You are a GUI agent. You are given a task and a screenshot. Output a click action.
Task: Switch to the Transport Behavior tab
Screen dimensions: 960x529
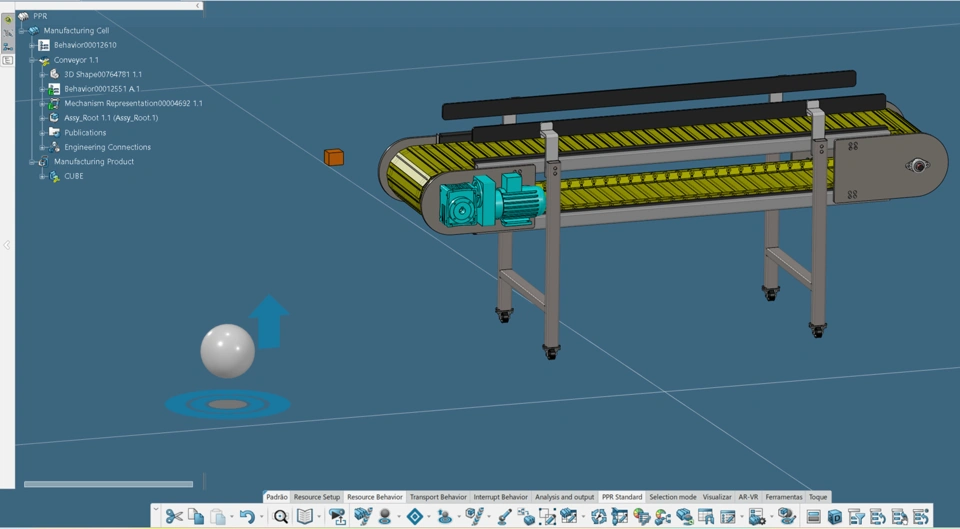(x=438, y=497)
